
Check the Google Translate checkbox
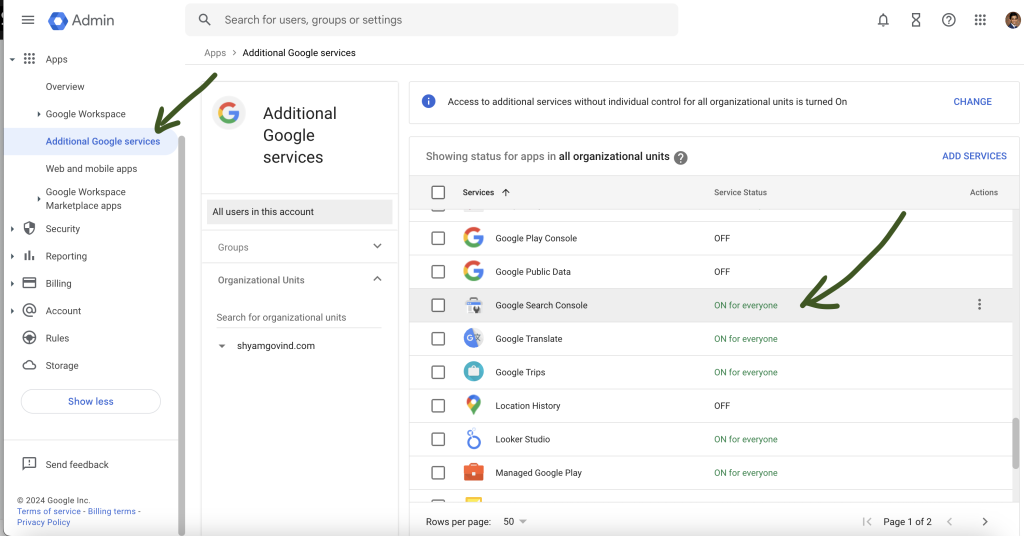pos(438,338)
